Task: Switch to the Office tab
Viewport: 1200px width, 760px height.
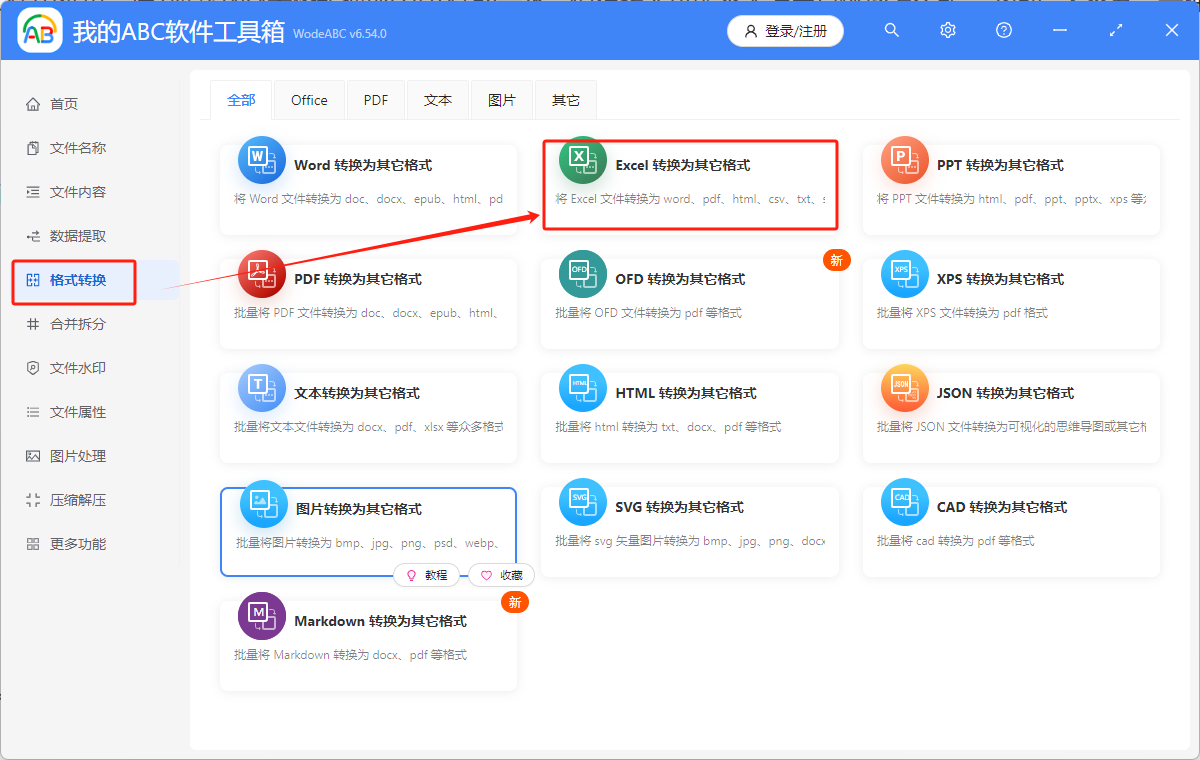Action: click(x=309, y=99)
